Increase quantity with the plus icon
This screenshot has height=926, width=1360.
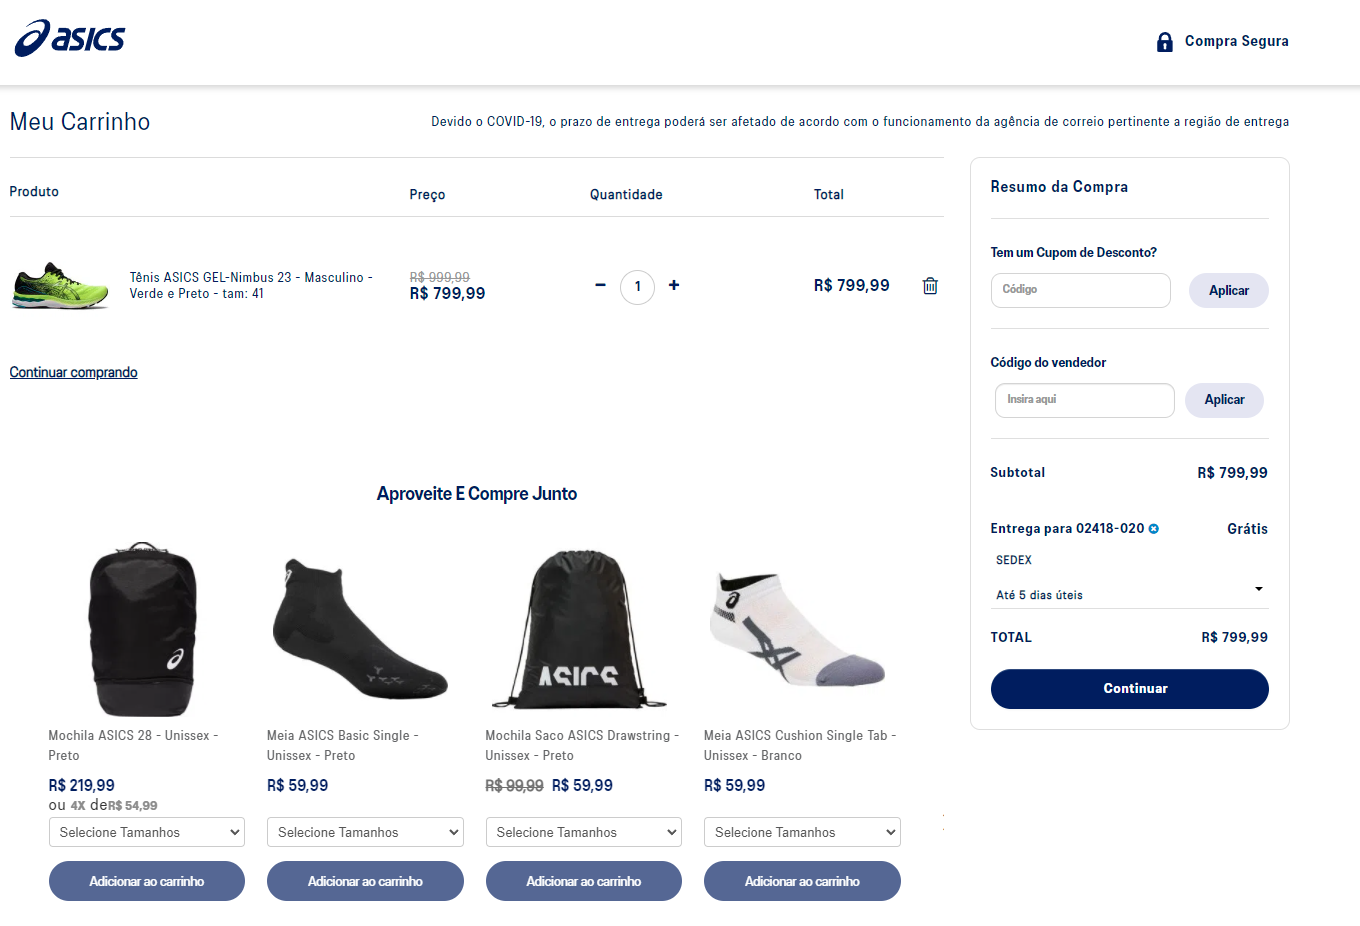(674, 285)
